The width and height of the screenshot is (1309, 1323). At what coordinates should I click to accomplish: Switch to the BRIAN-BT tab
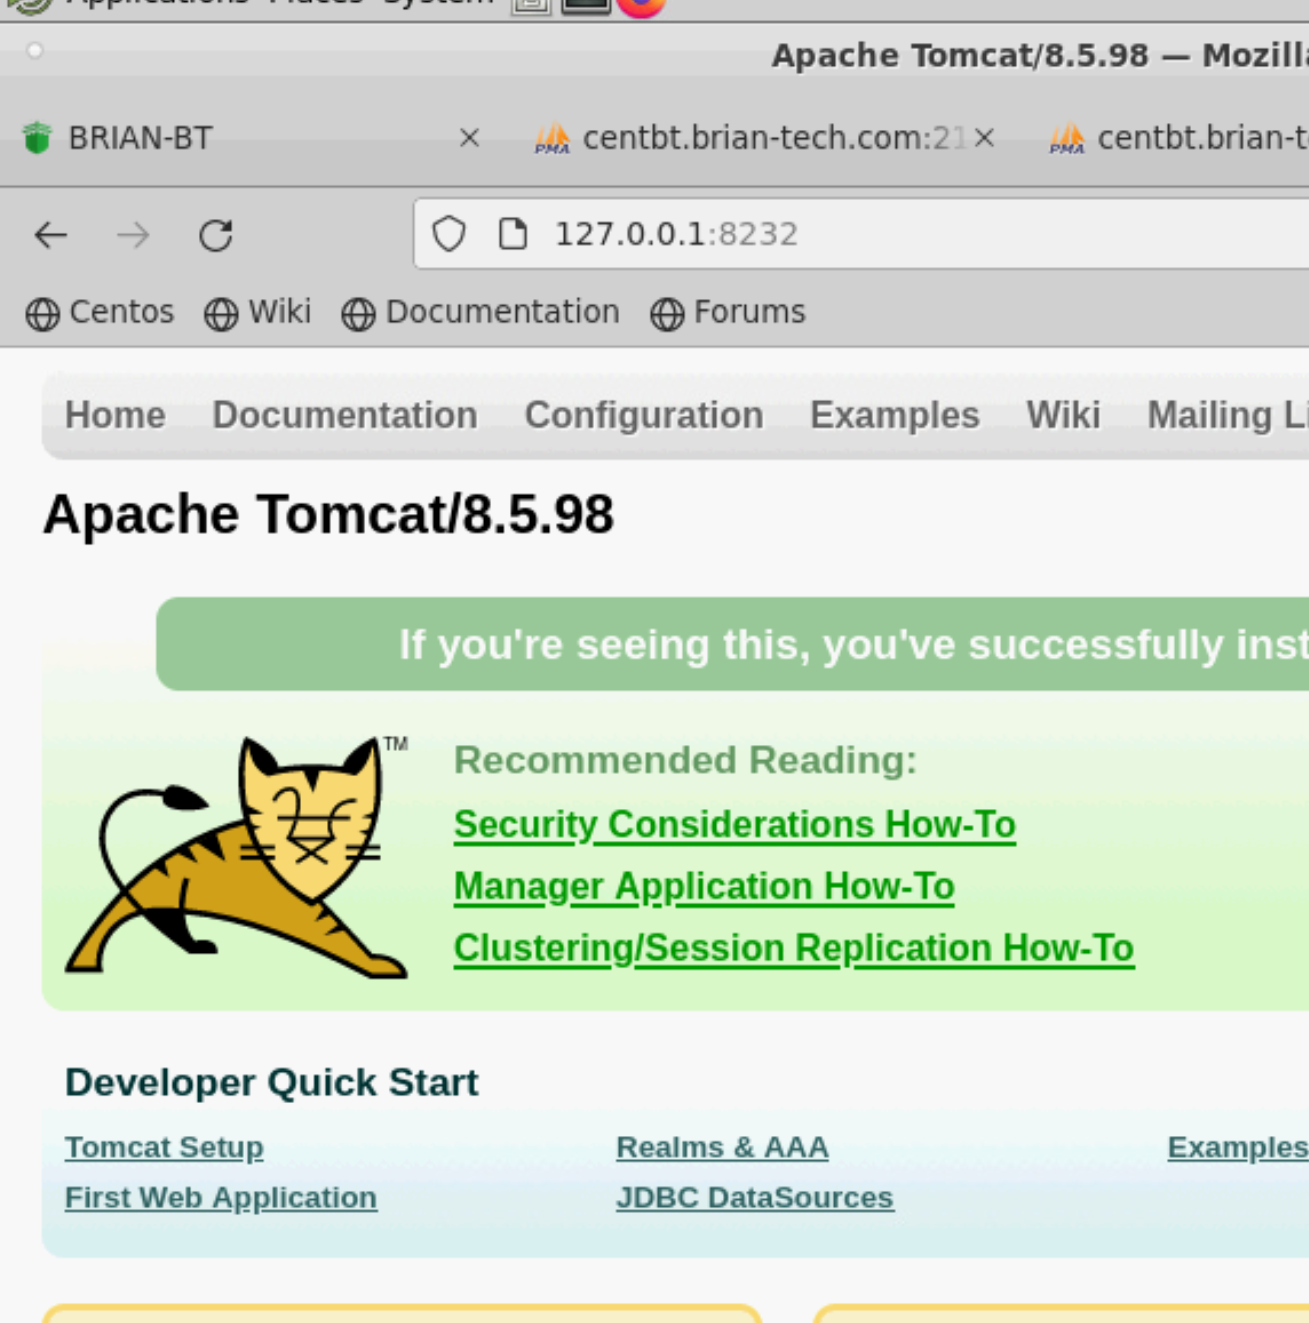(250, 138)
